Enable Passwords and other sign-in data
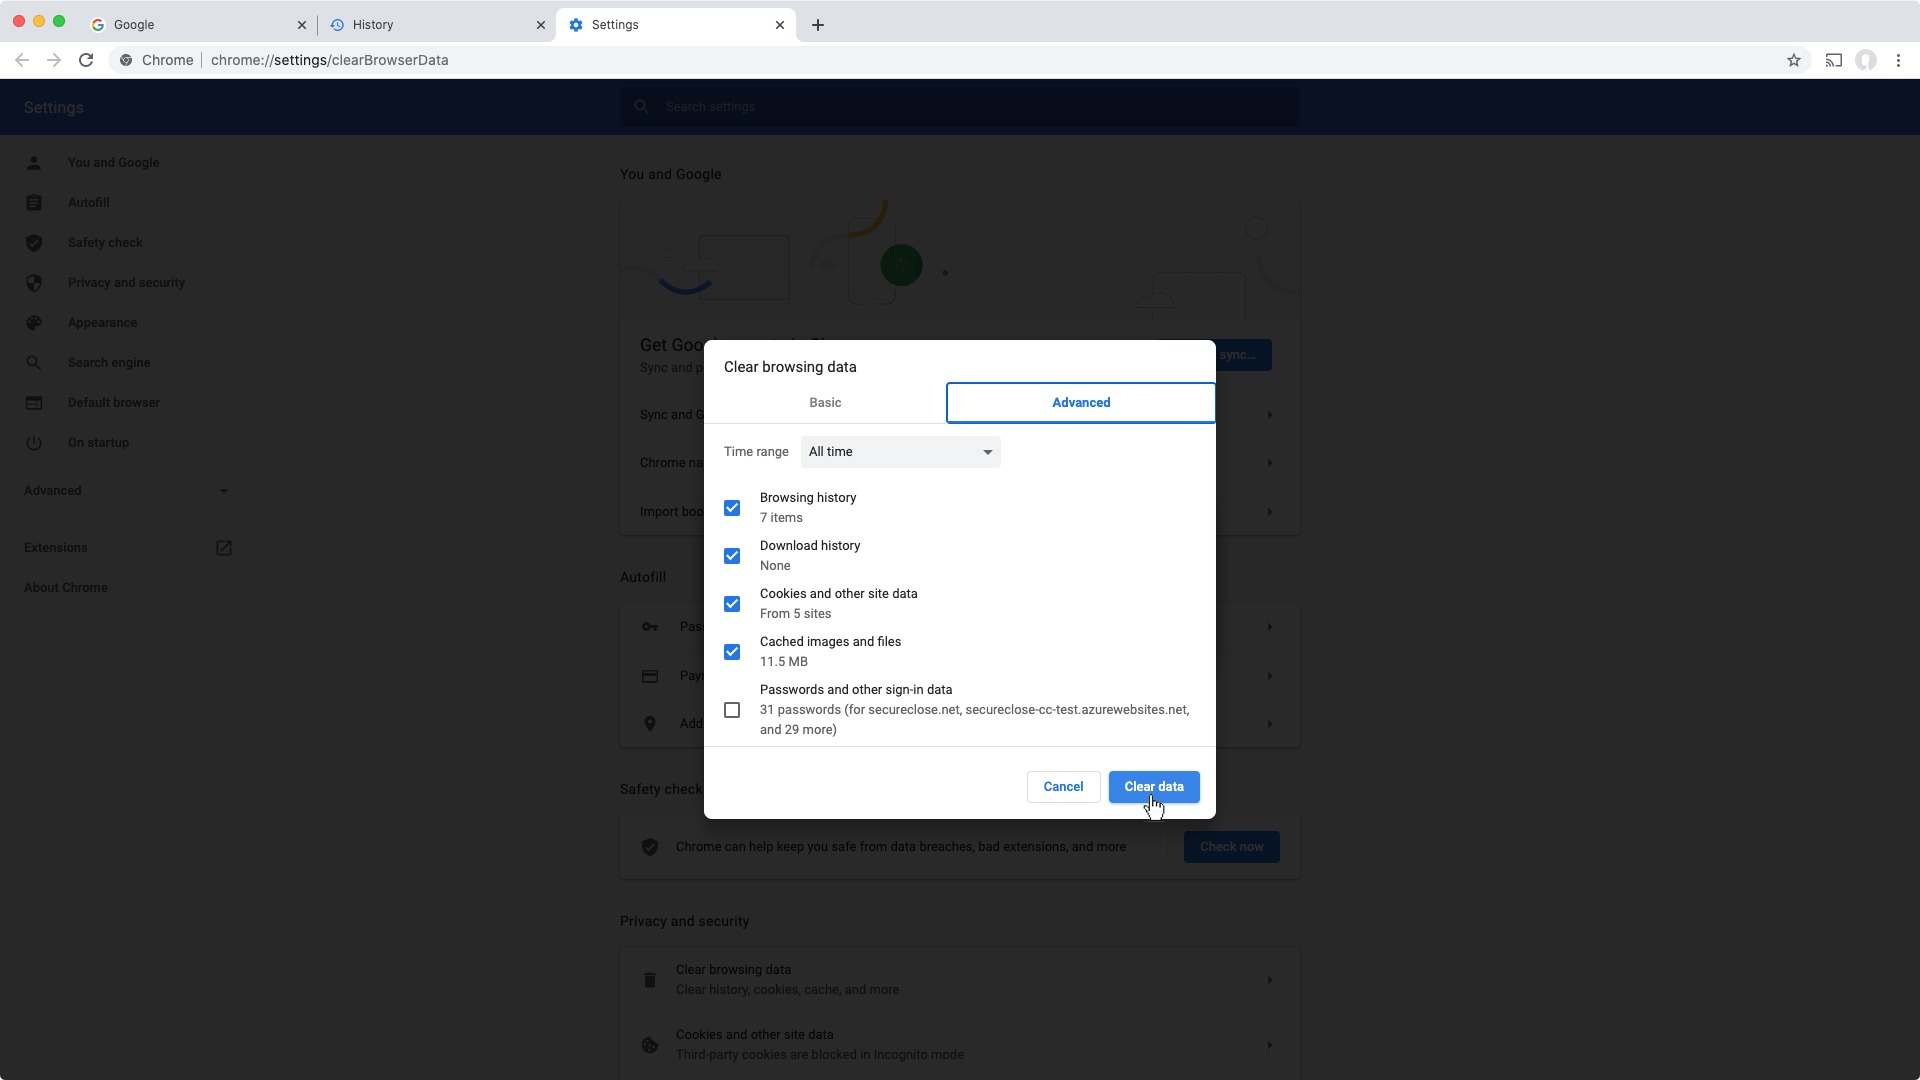 (x=732, y=709)
